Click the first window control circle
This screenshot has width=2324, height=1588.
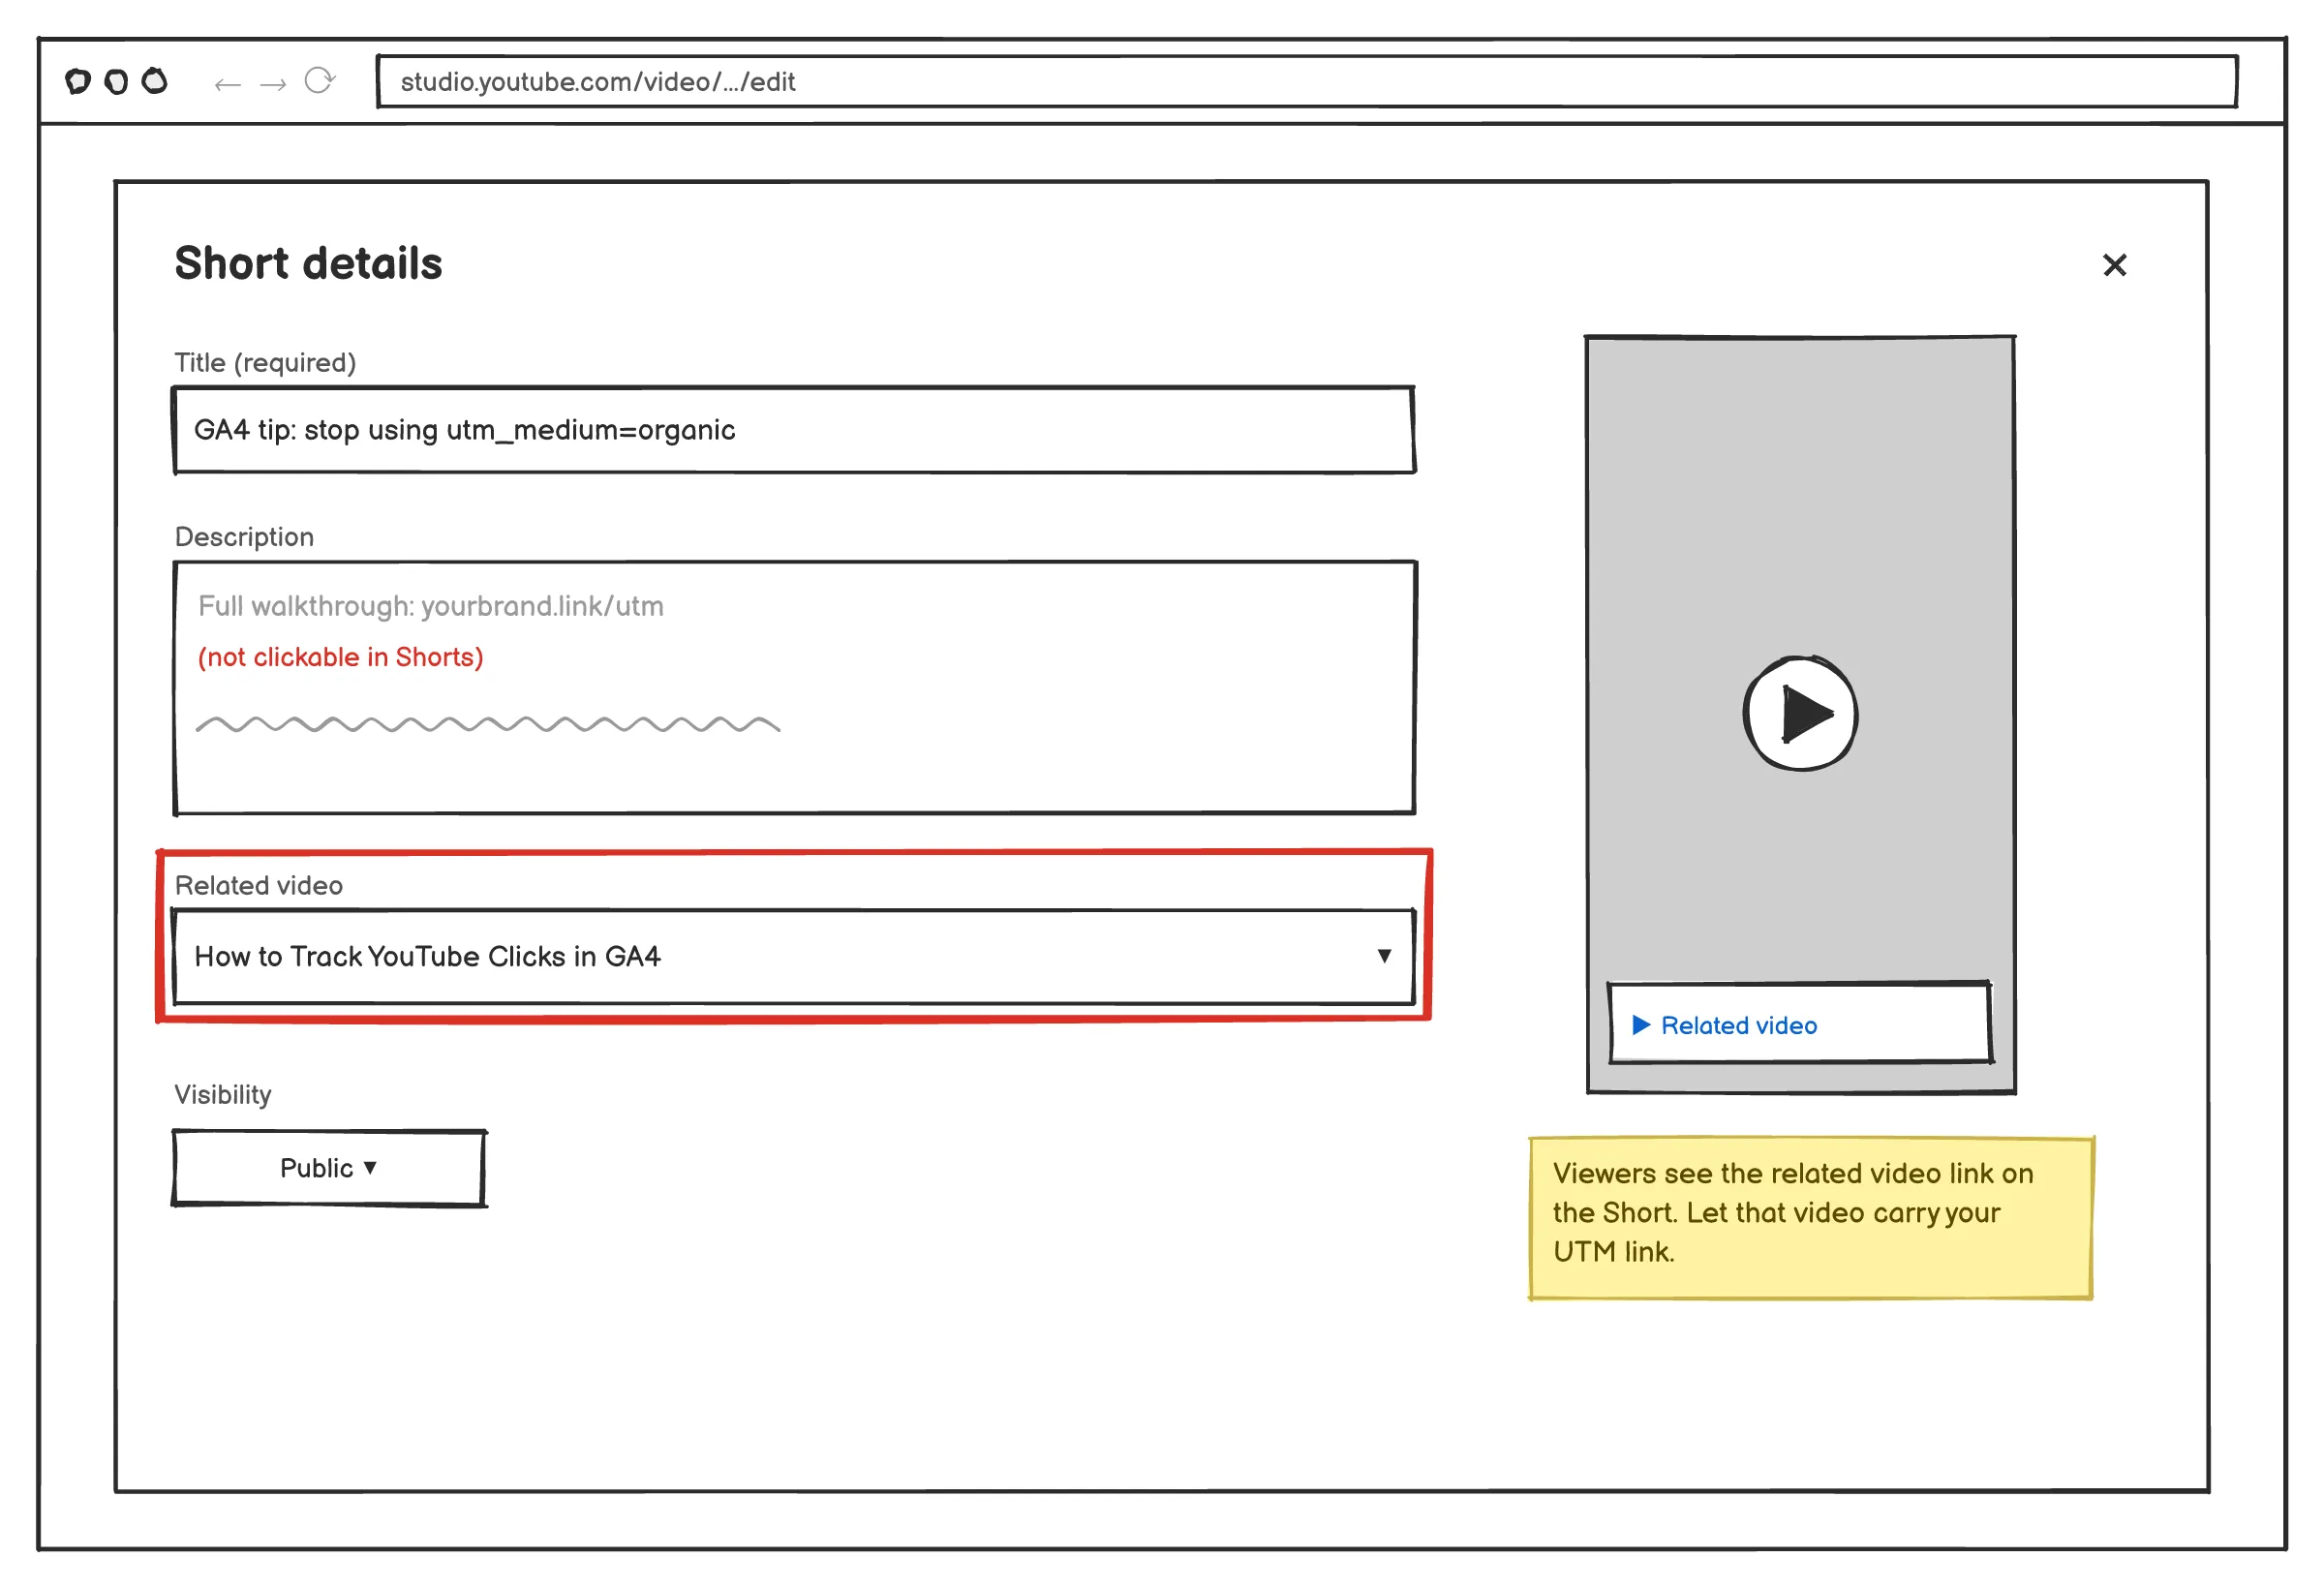pyautogui.click(x=78, y=81)
